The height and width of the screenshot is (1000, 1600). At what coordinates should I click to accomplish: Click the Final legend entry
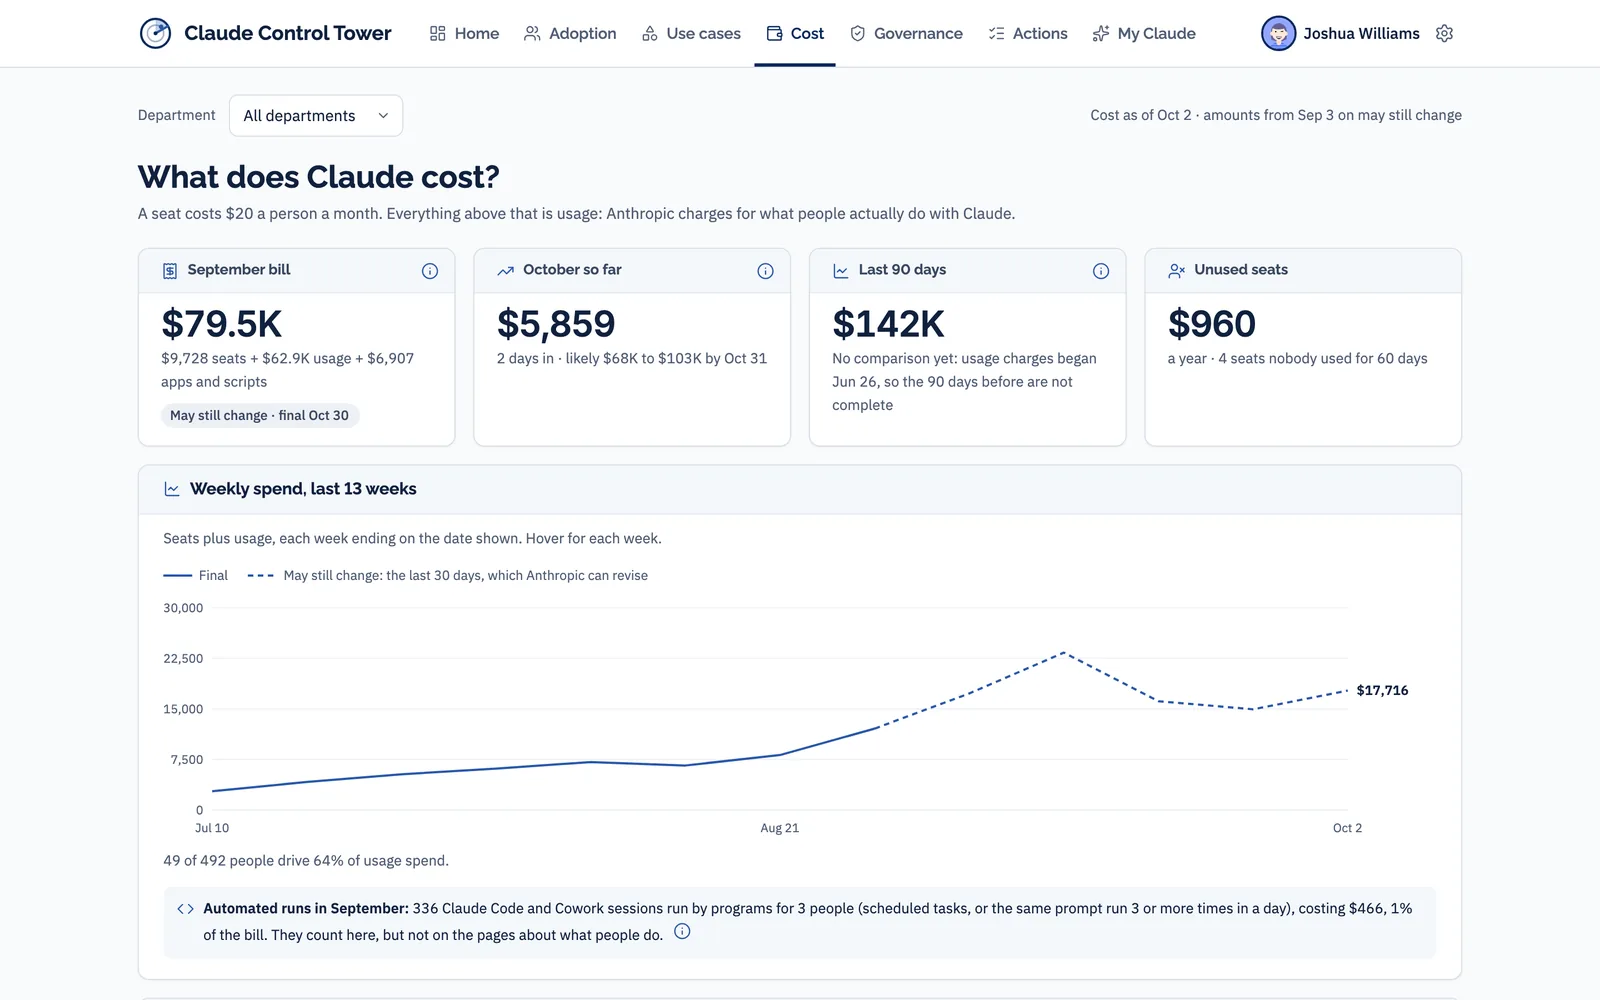pyautogui.click(x=196, y=575)
